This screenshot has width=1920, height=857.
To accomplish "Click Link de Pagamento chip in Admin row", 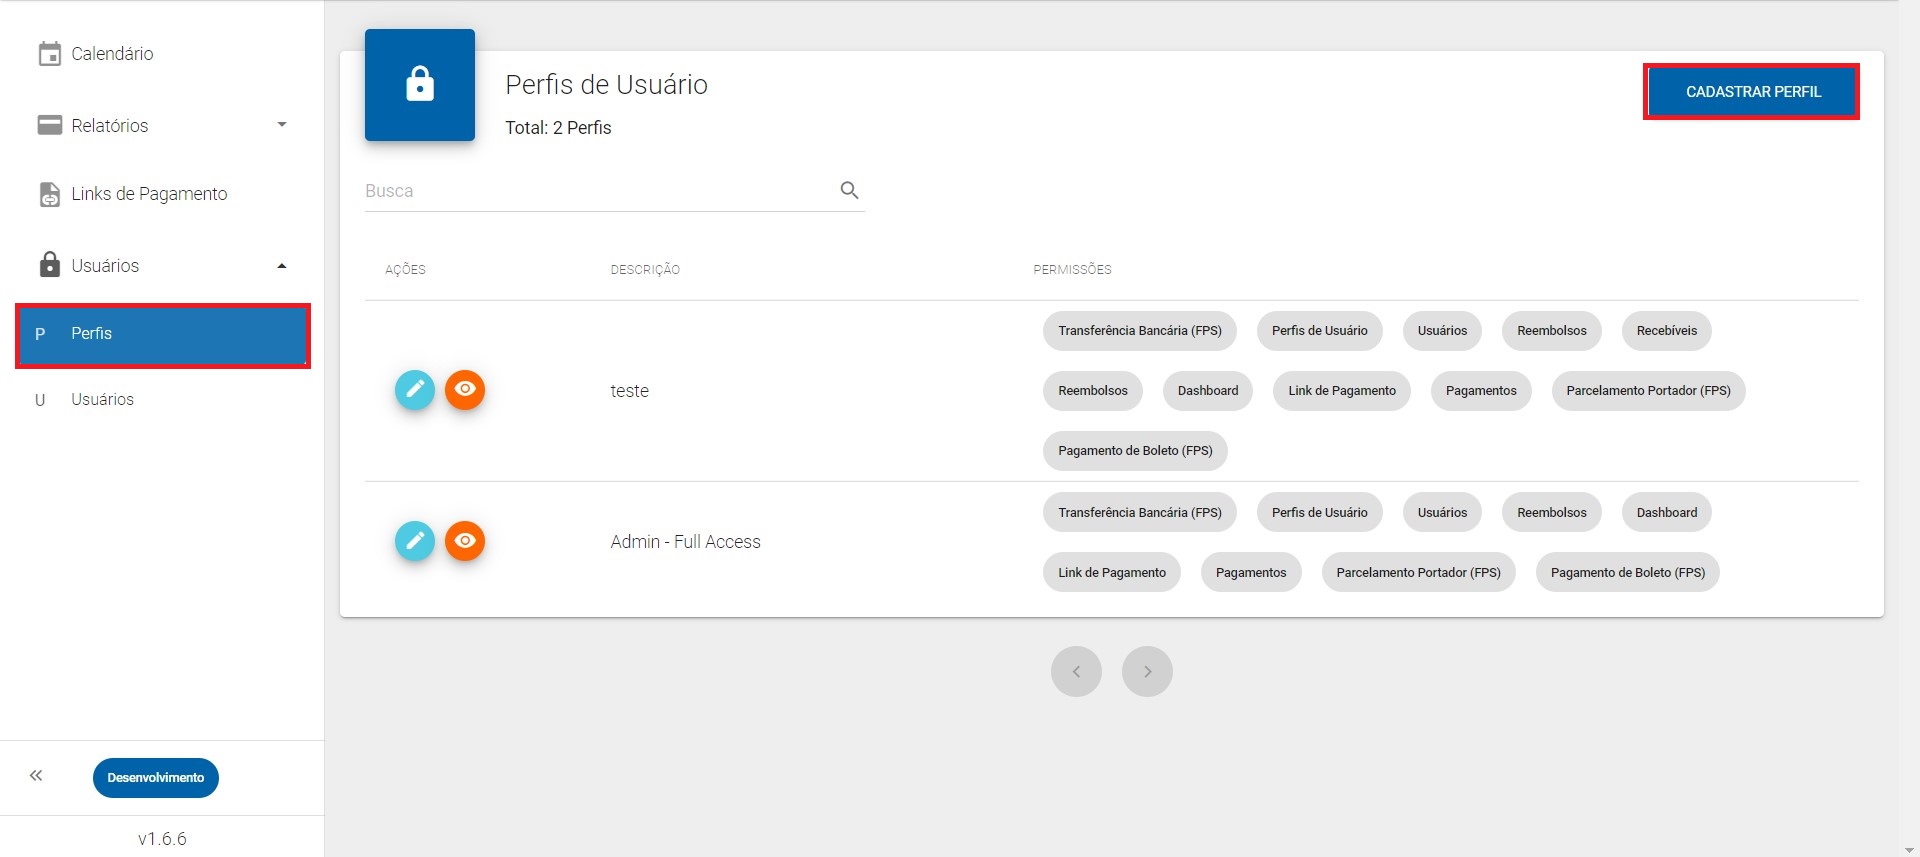I will coord(1112,573).
